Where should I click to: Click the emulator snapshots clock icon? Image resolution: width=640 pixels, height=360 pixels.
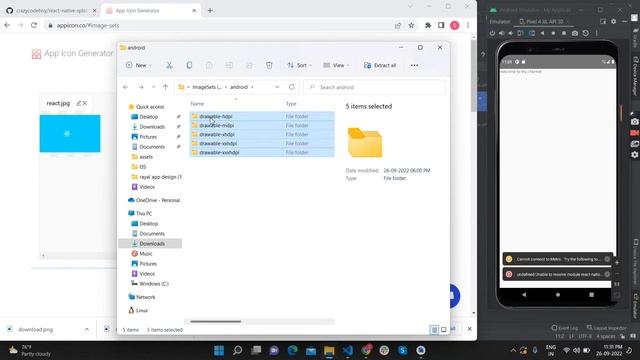click(586, 33)
